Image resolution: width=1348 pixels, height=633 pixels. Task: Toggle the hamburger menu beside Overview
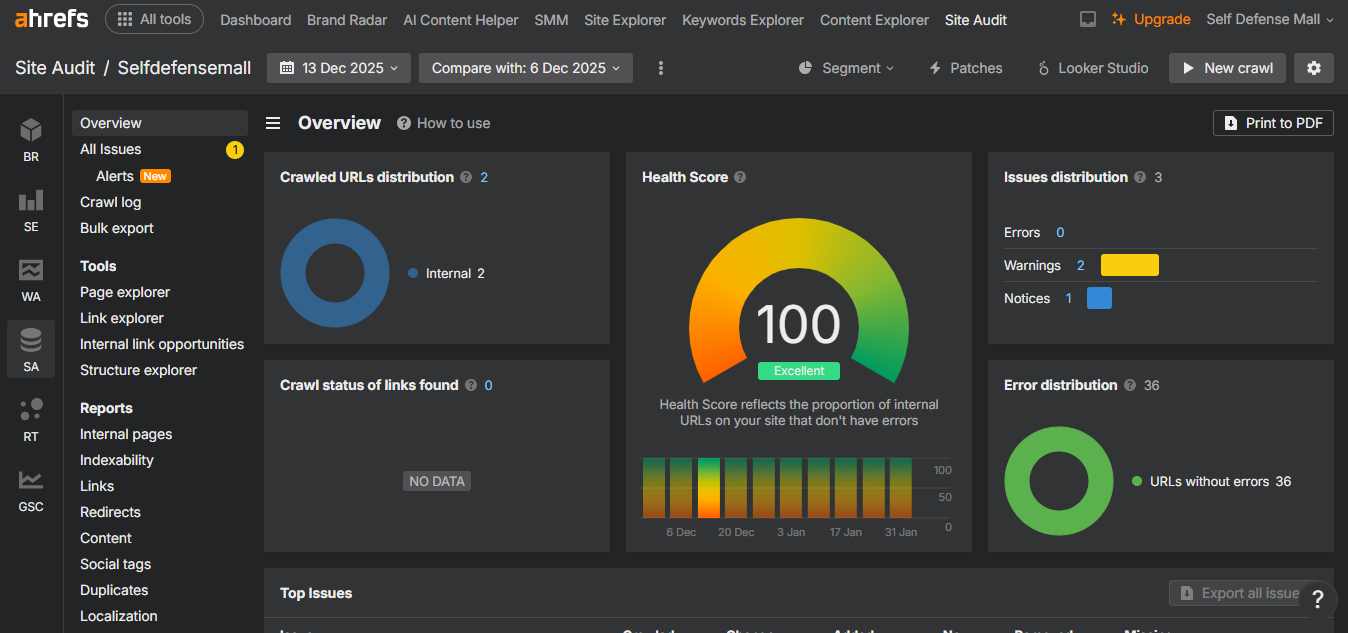point(272,123)
